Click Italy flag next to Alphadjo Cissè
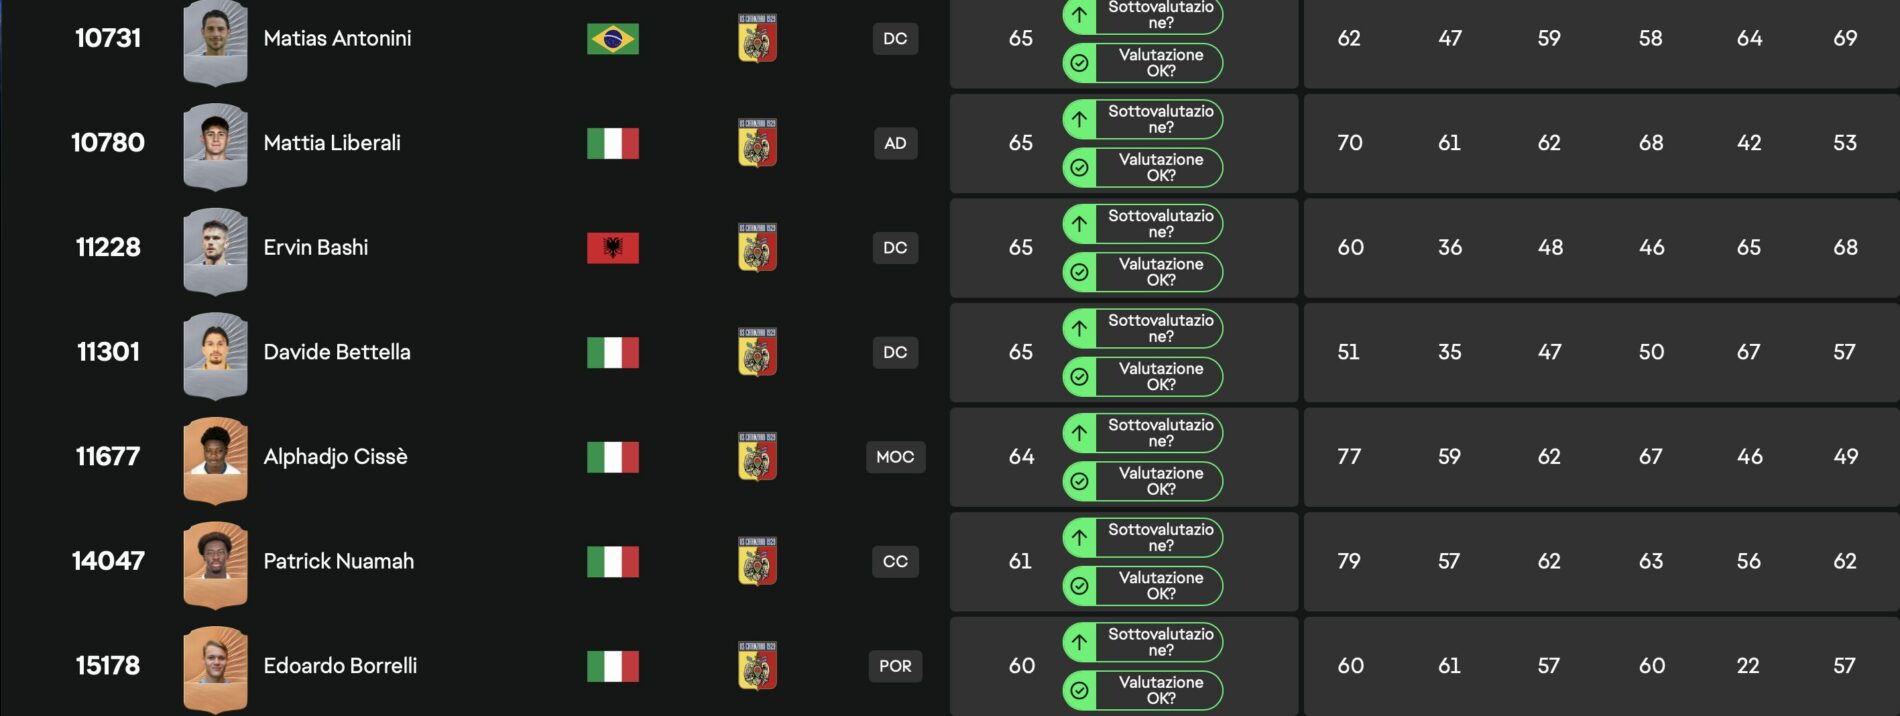This screenshot has height=716, width=1900. pos(612,457)
